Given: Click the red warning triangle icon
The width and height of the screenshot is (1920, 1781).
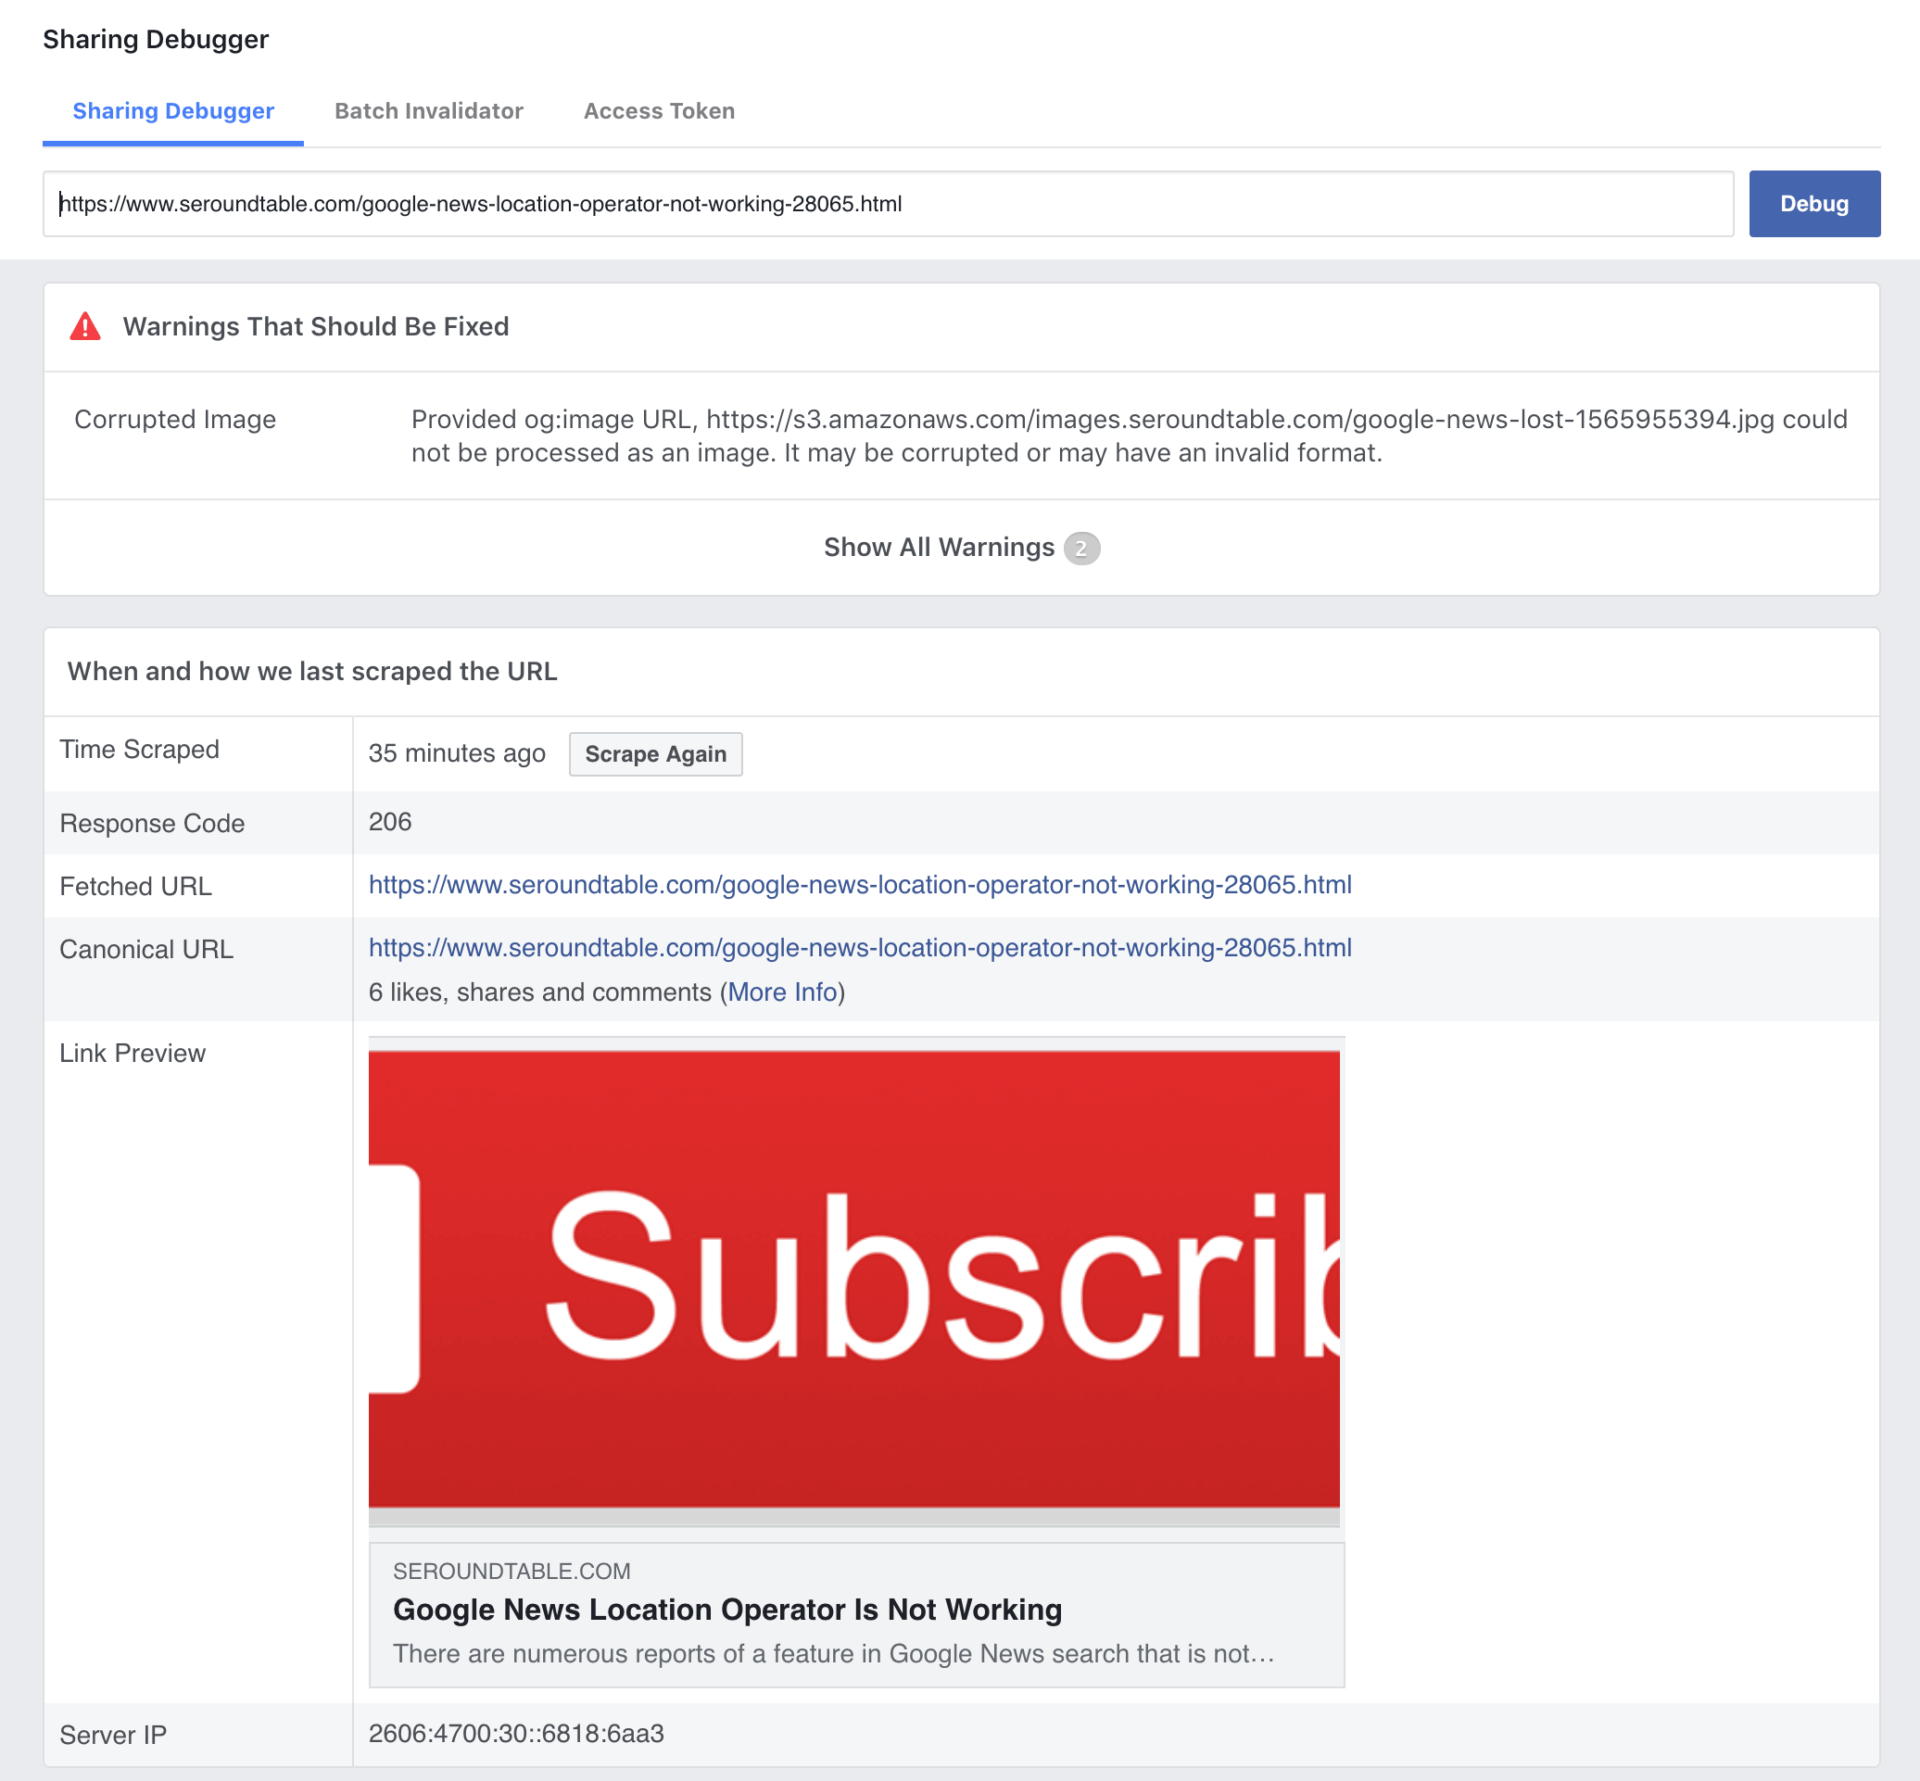Looking at the screenshot, I should coord(86,327).
